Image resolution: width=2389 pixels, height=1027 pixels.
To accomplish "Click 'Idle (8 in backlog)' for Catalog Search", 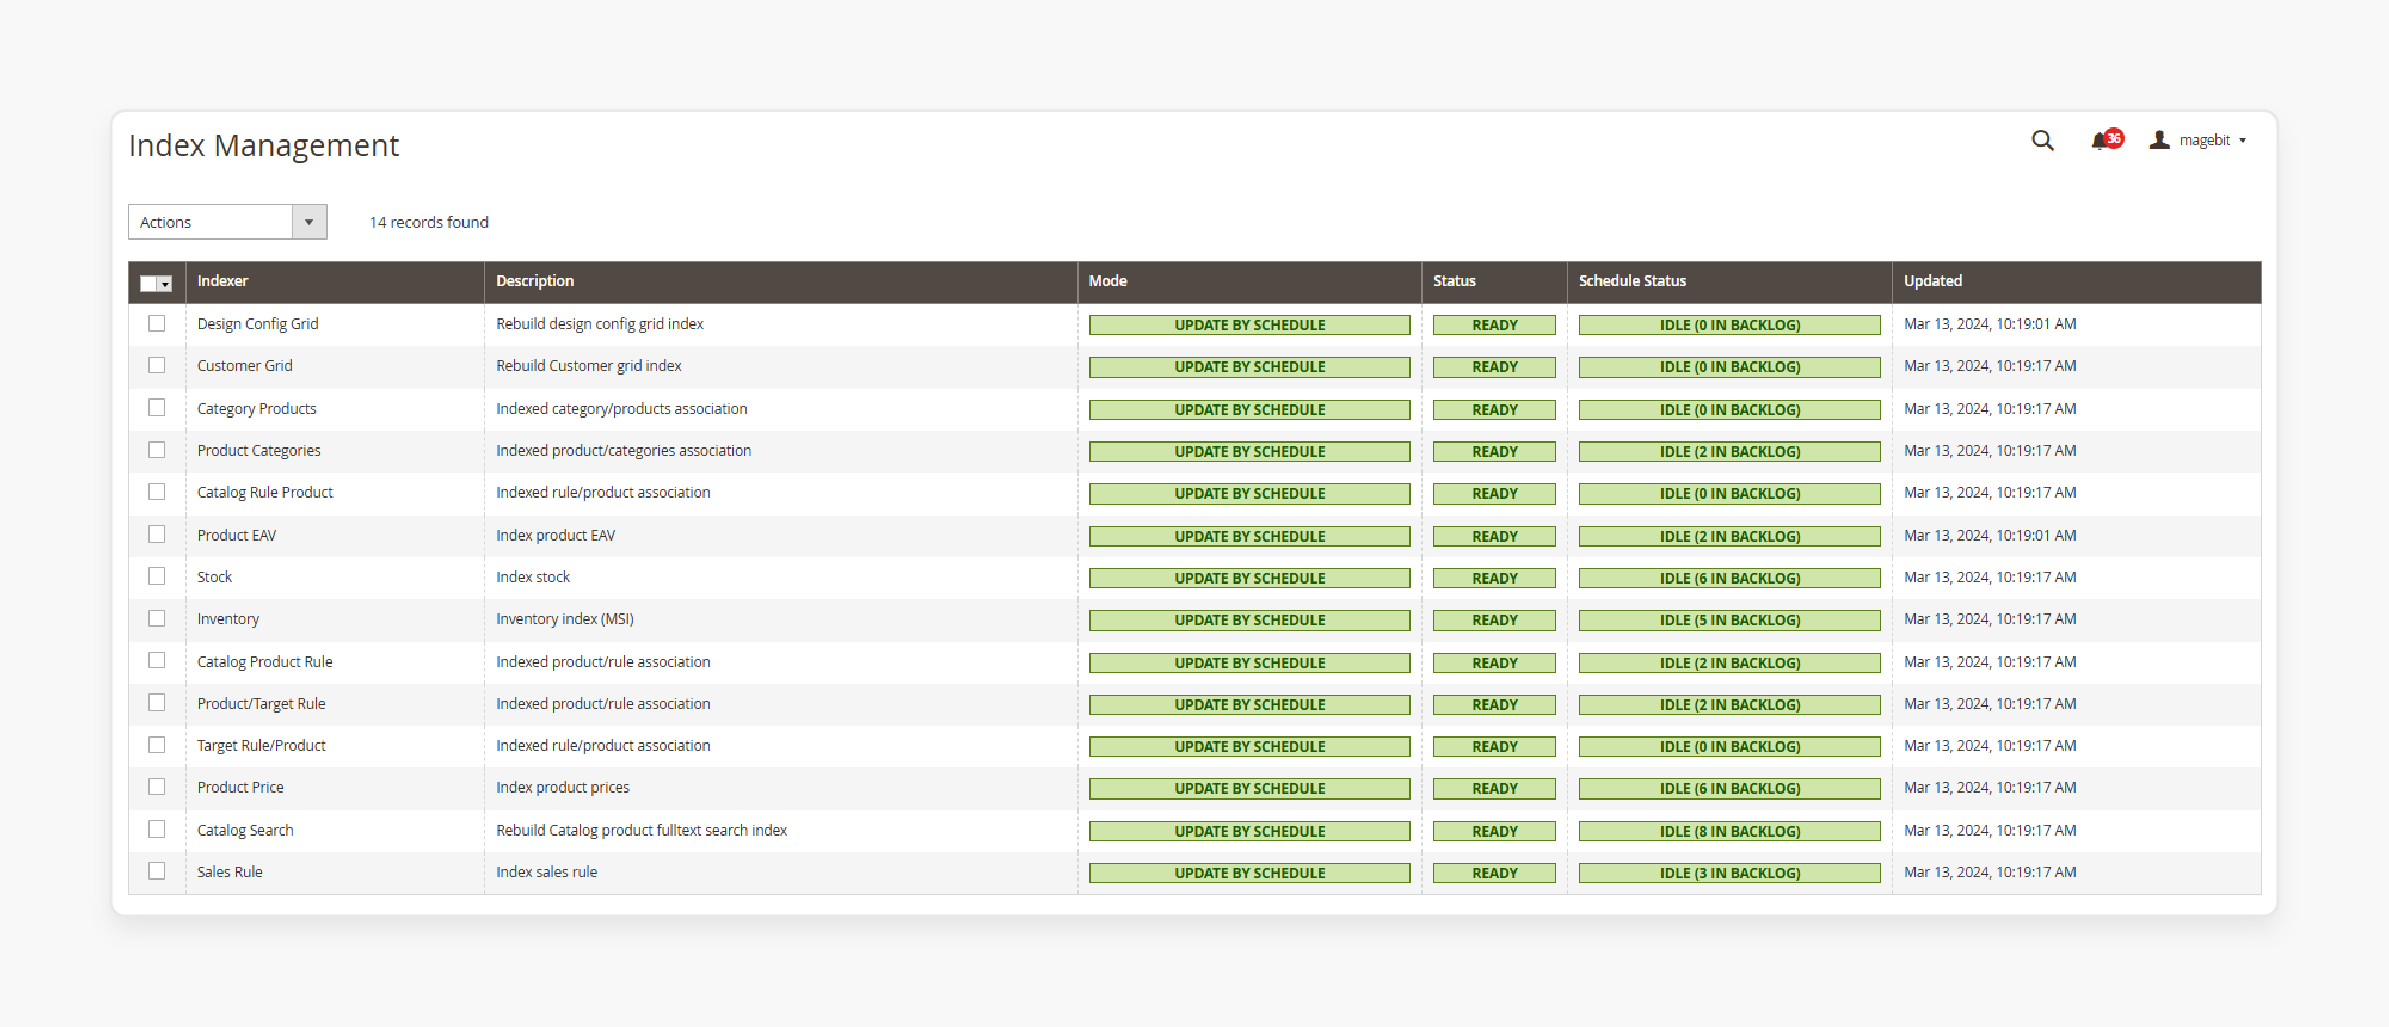I will (1730, 831).
